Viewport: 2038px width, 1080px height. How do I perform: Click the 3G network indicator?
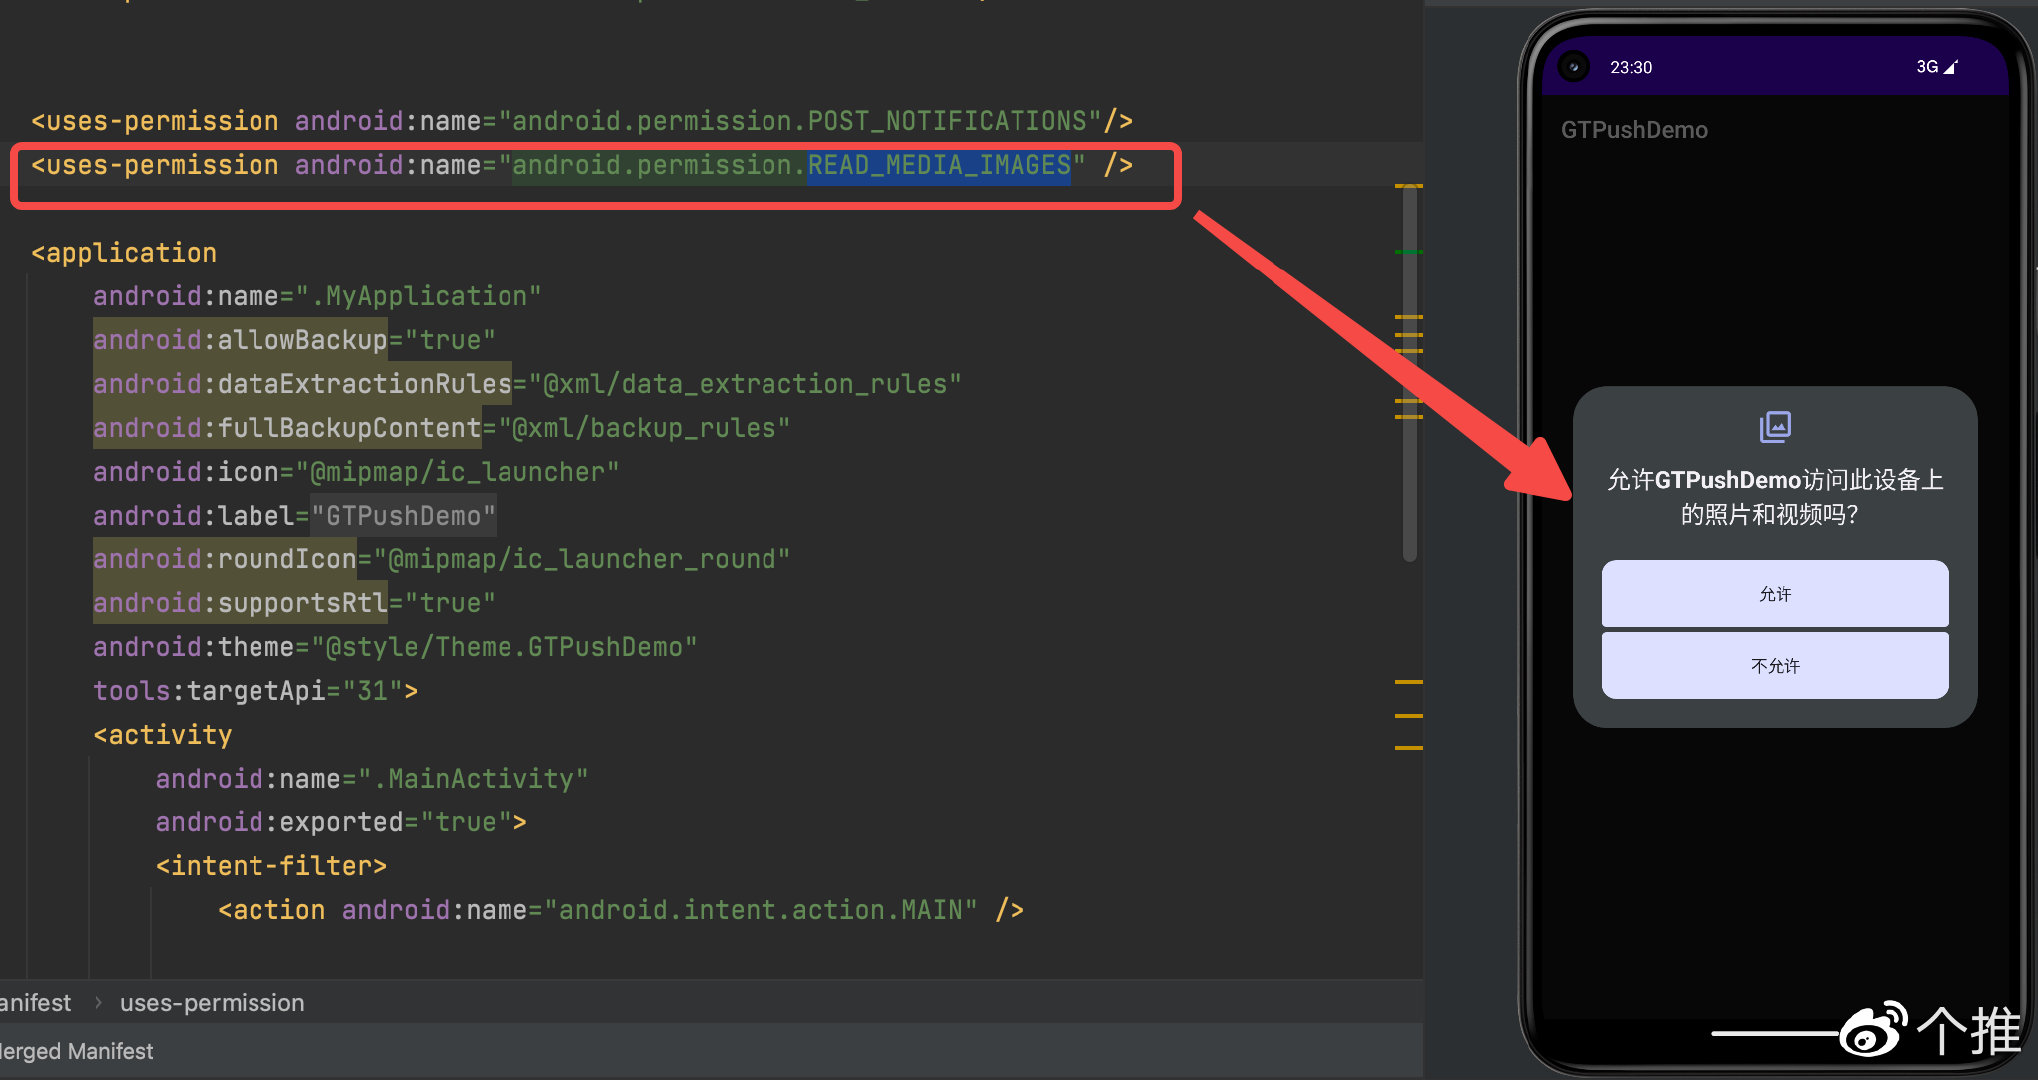click(x=1926, y=67)
